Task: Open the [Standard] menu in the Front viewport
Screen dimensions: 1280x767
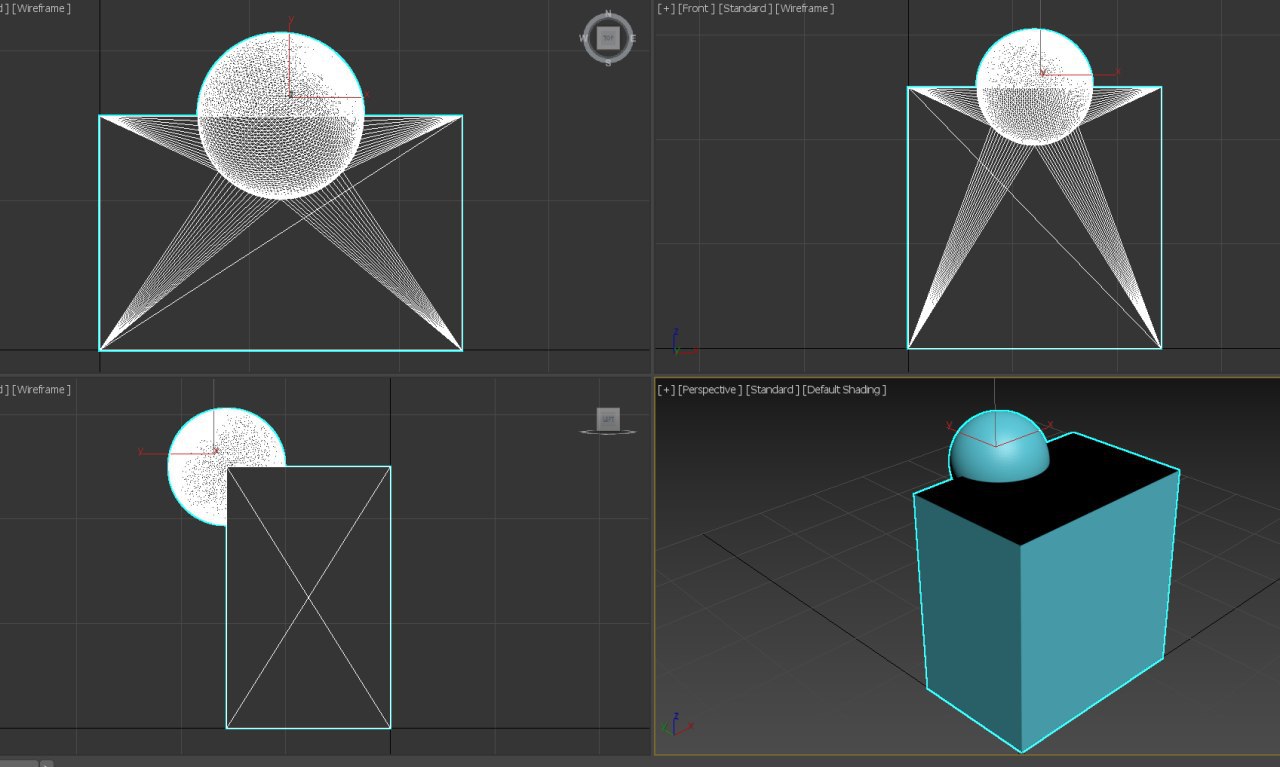Action: tap(743, 8)
